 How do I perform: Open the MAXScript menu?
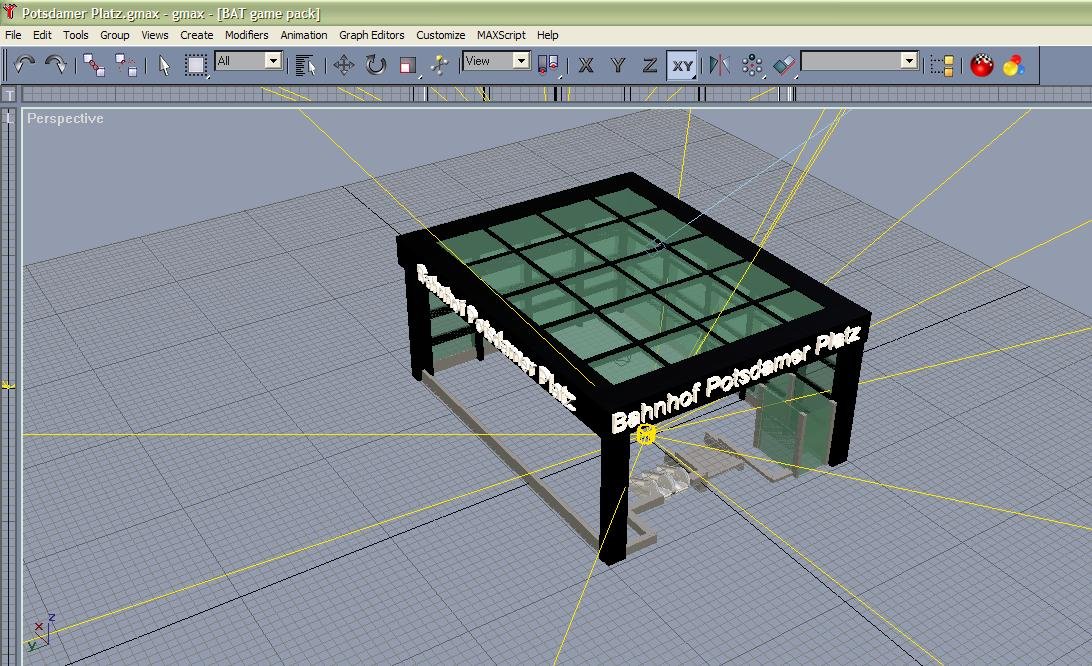coord(501,35)
